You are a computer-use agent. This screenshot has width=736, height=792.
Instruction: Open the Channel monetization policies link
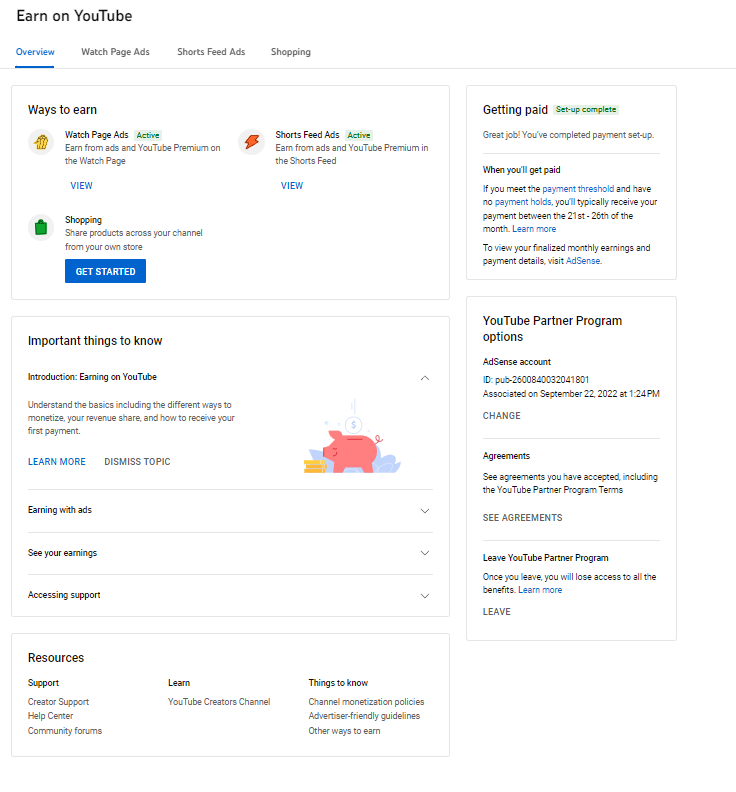click(x=366, y=702)
